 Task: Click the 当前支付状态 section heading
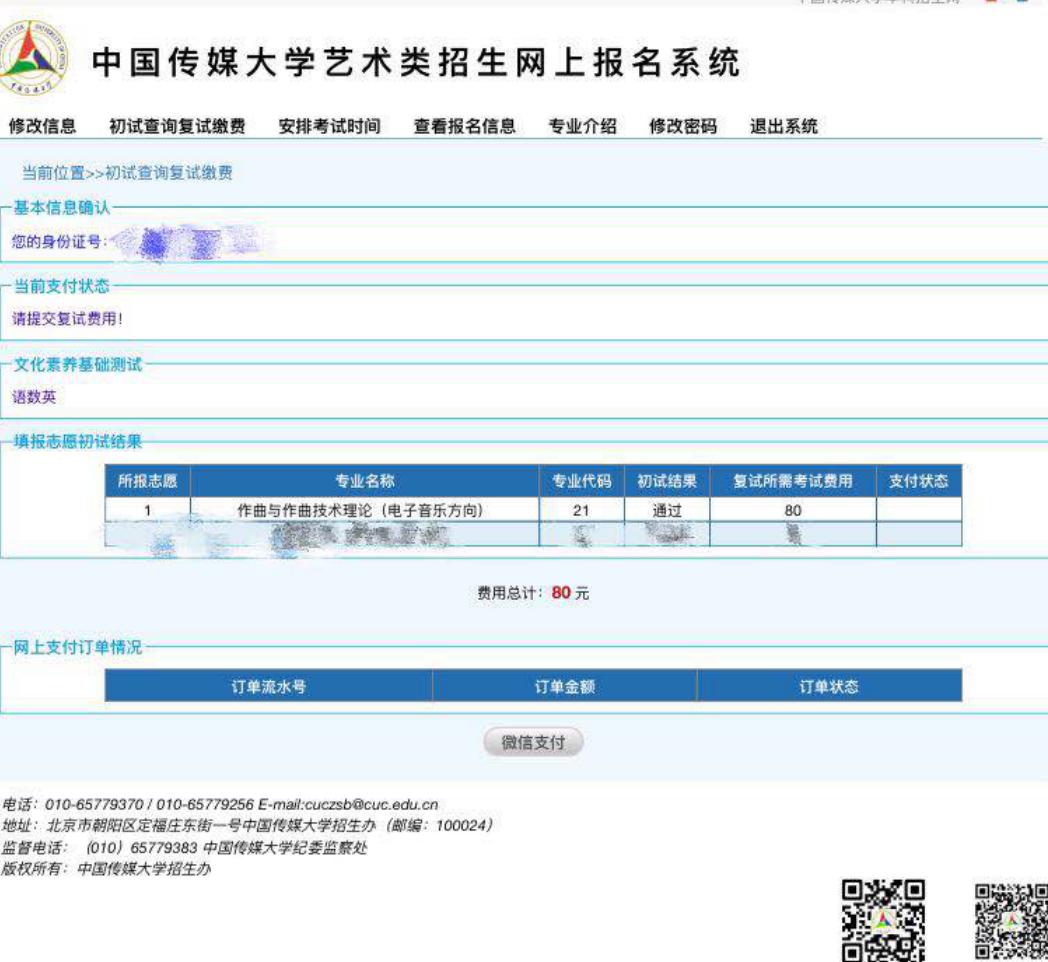click(x=61, y=286)
